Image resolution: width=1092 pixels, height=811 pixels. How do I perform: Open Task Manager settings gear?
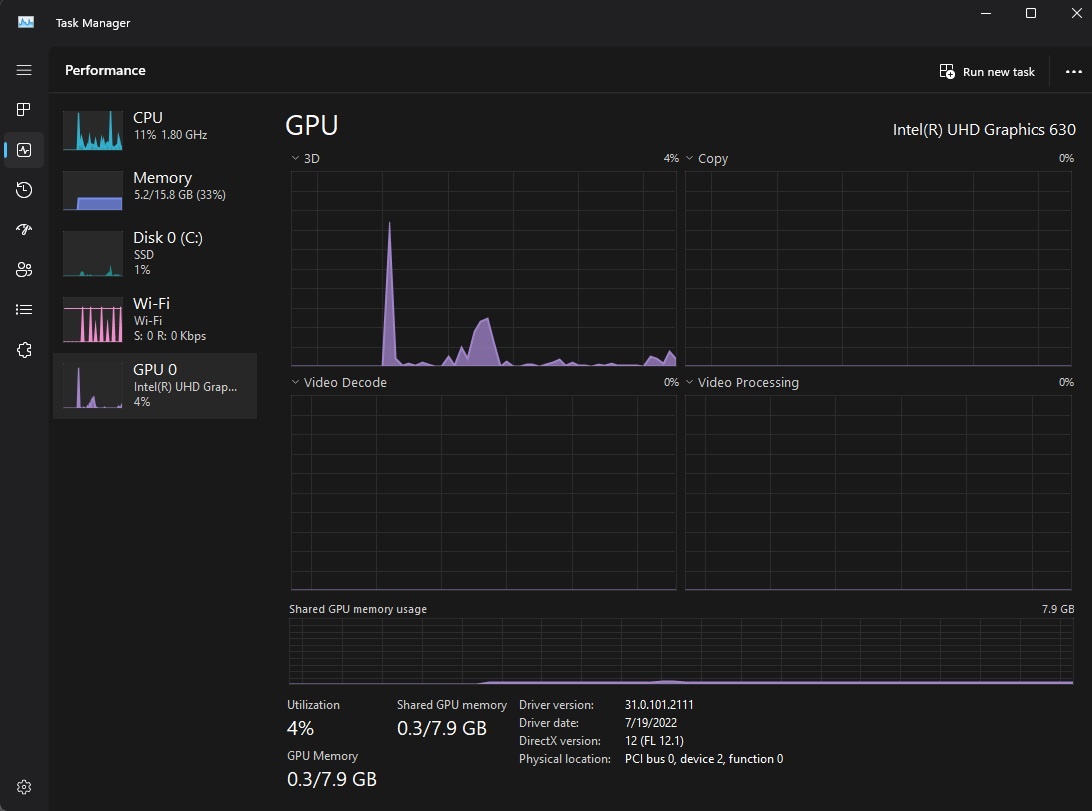(x=24, y=787)
